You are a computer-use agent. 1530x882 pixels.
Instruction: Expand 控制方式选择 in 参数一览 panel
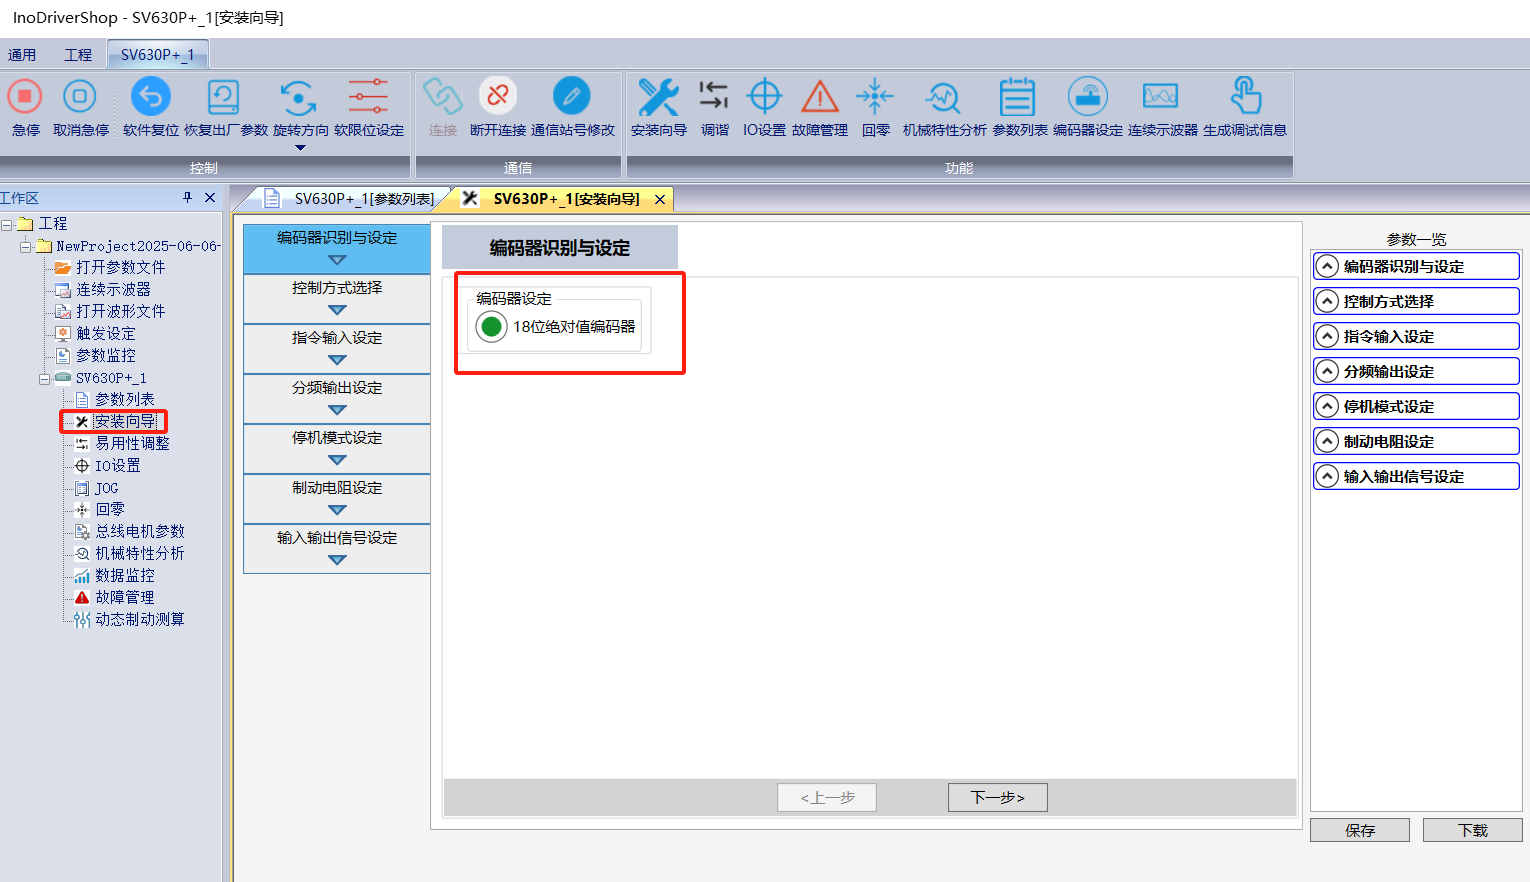pos(1327,301)
